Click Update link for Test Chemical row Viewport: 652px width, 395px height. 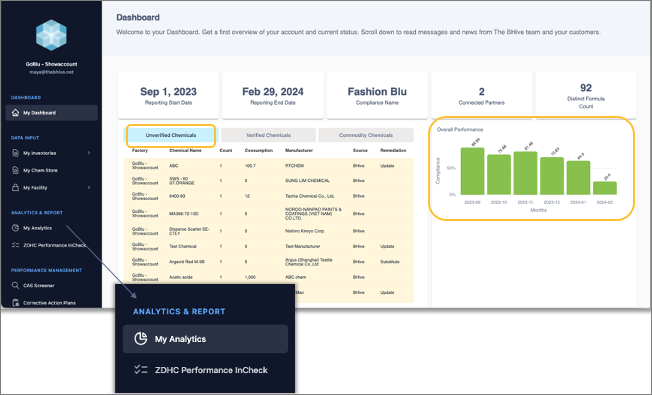coord(387,246)
